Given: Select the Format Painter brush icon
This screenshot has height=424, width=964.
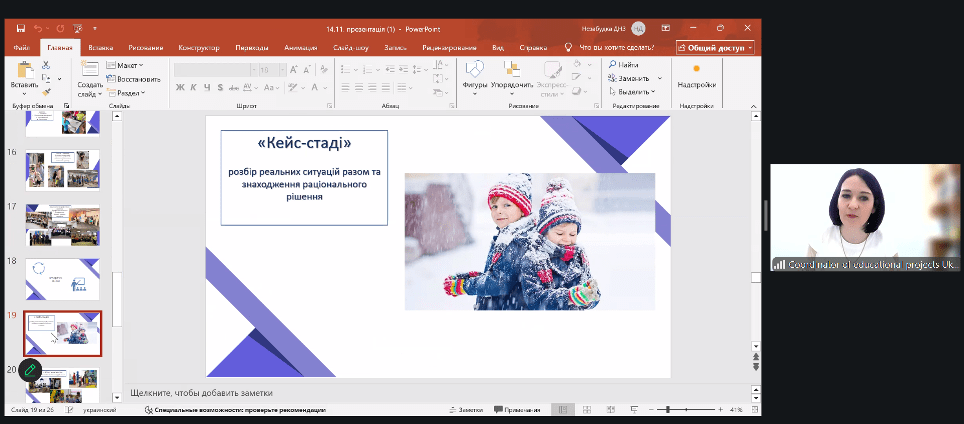Looking at the screenshot, I should (x=46, y=91).
